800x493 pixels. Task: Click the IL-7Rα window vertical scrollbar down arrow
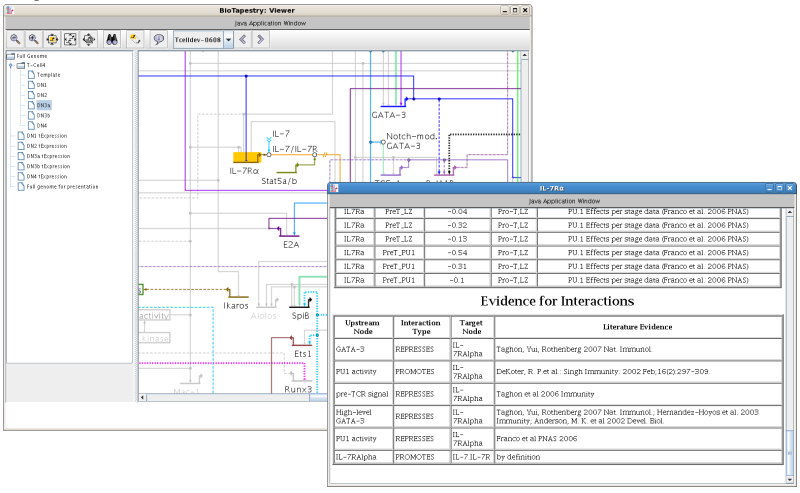click(x=790, y=480)
